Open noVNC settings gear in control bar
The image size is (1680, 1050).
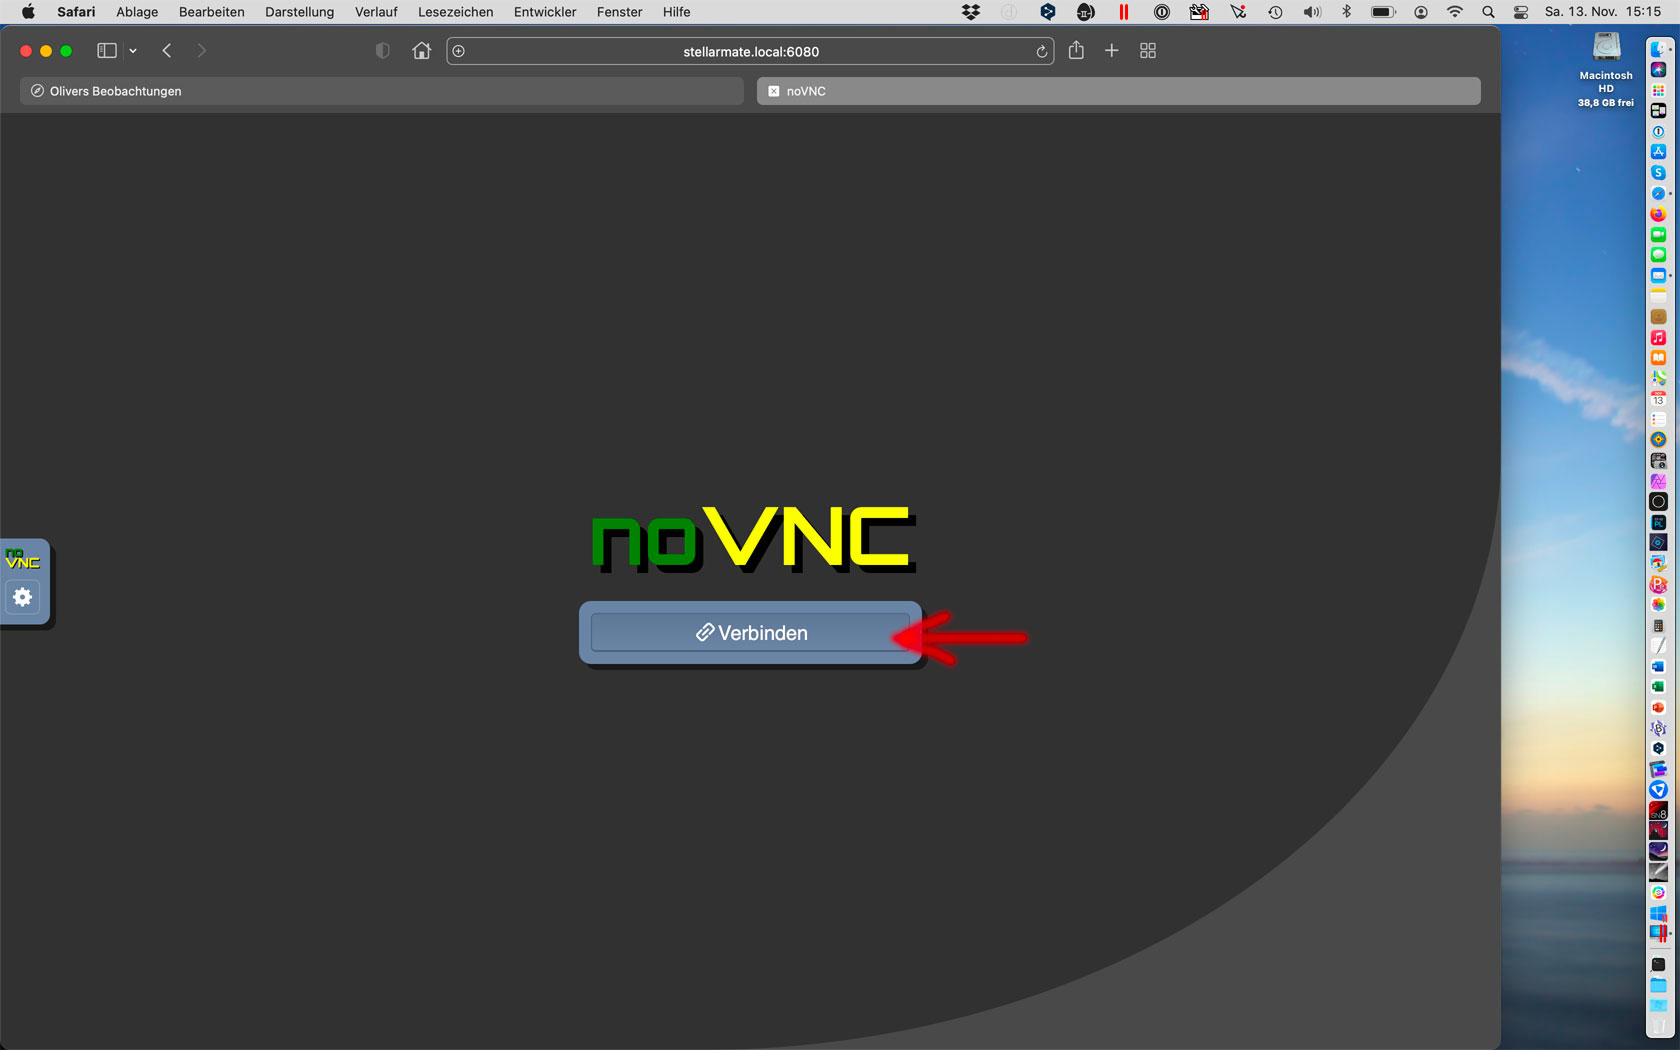(22, 597)
